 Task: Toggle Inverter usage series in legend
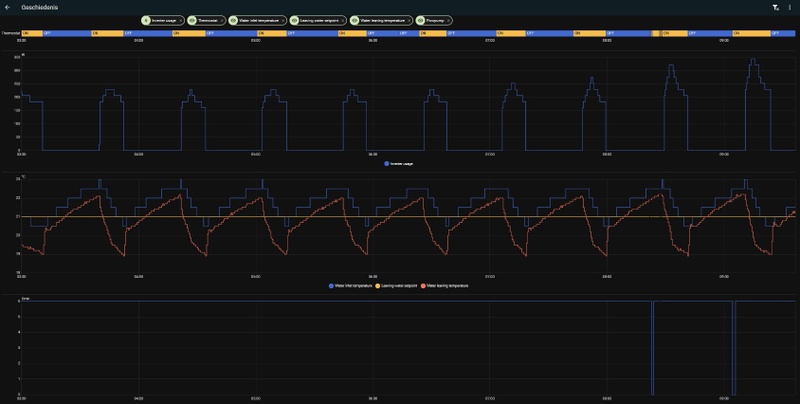coord(398,164)
